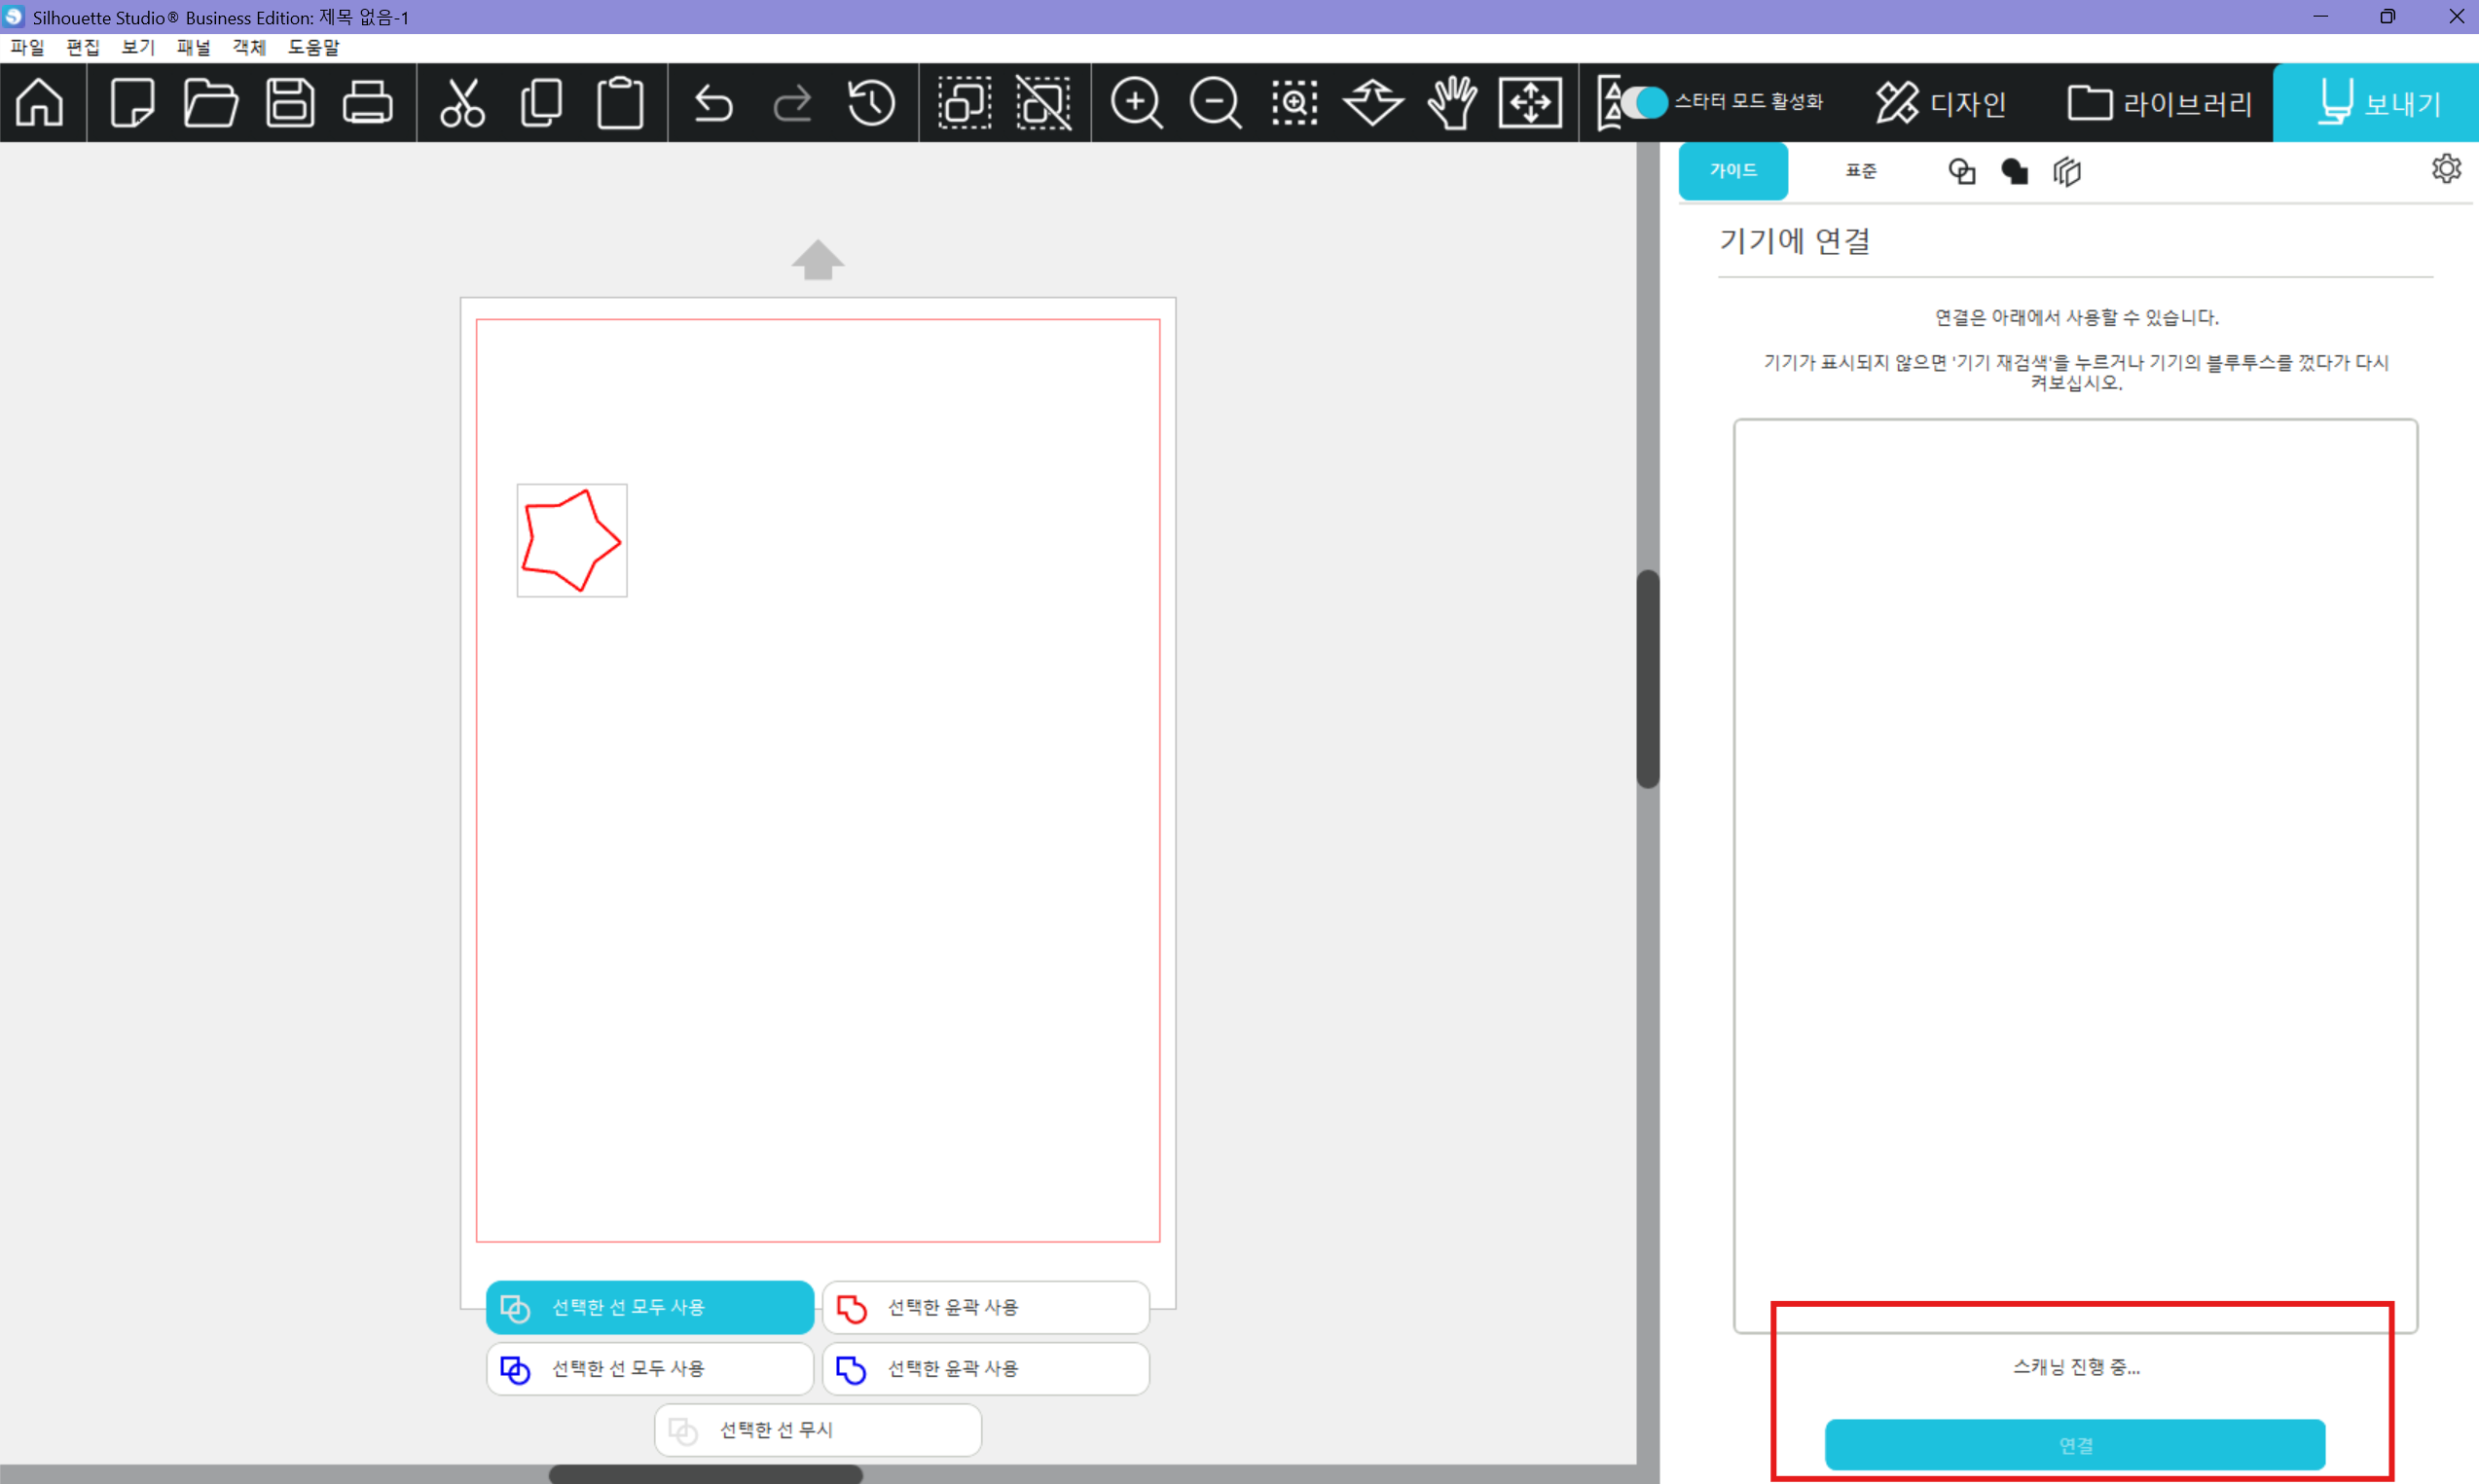This screenshot has width=2479, height=1484.
Task: Switch to the 표준 tab
Action: pos(1860,171)
